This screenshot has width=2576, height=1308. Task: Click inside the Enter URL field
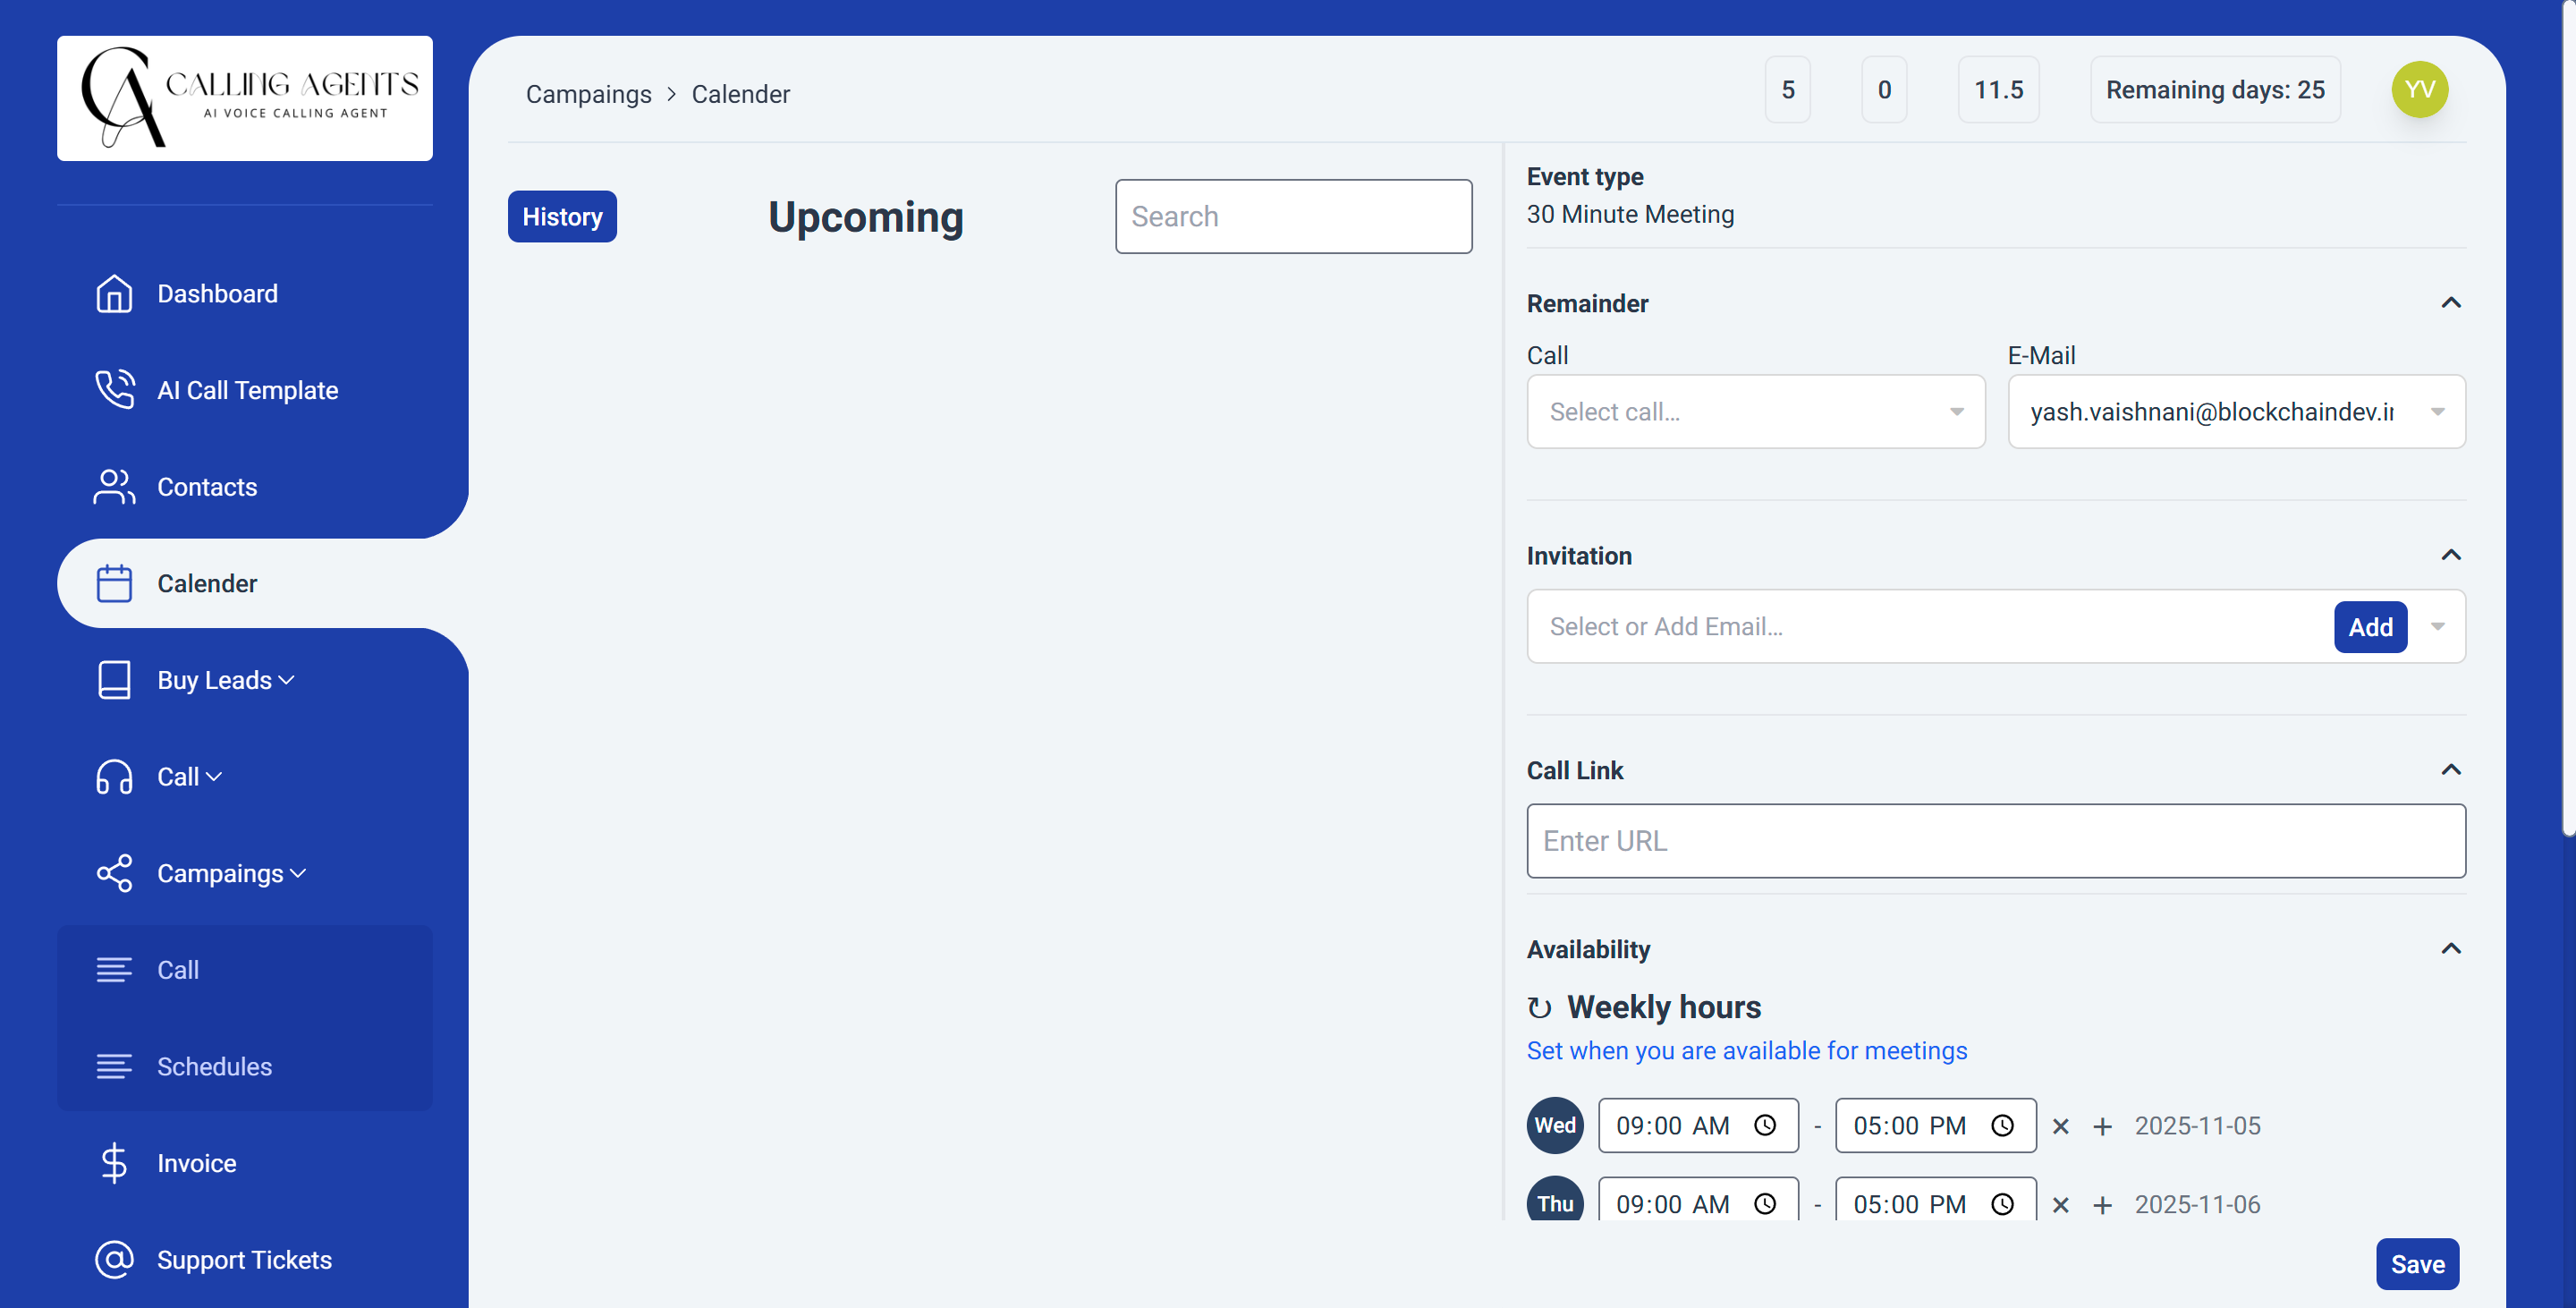(1995, 840)
